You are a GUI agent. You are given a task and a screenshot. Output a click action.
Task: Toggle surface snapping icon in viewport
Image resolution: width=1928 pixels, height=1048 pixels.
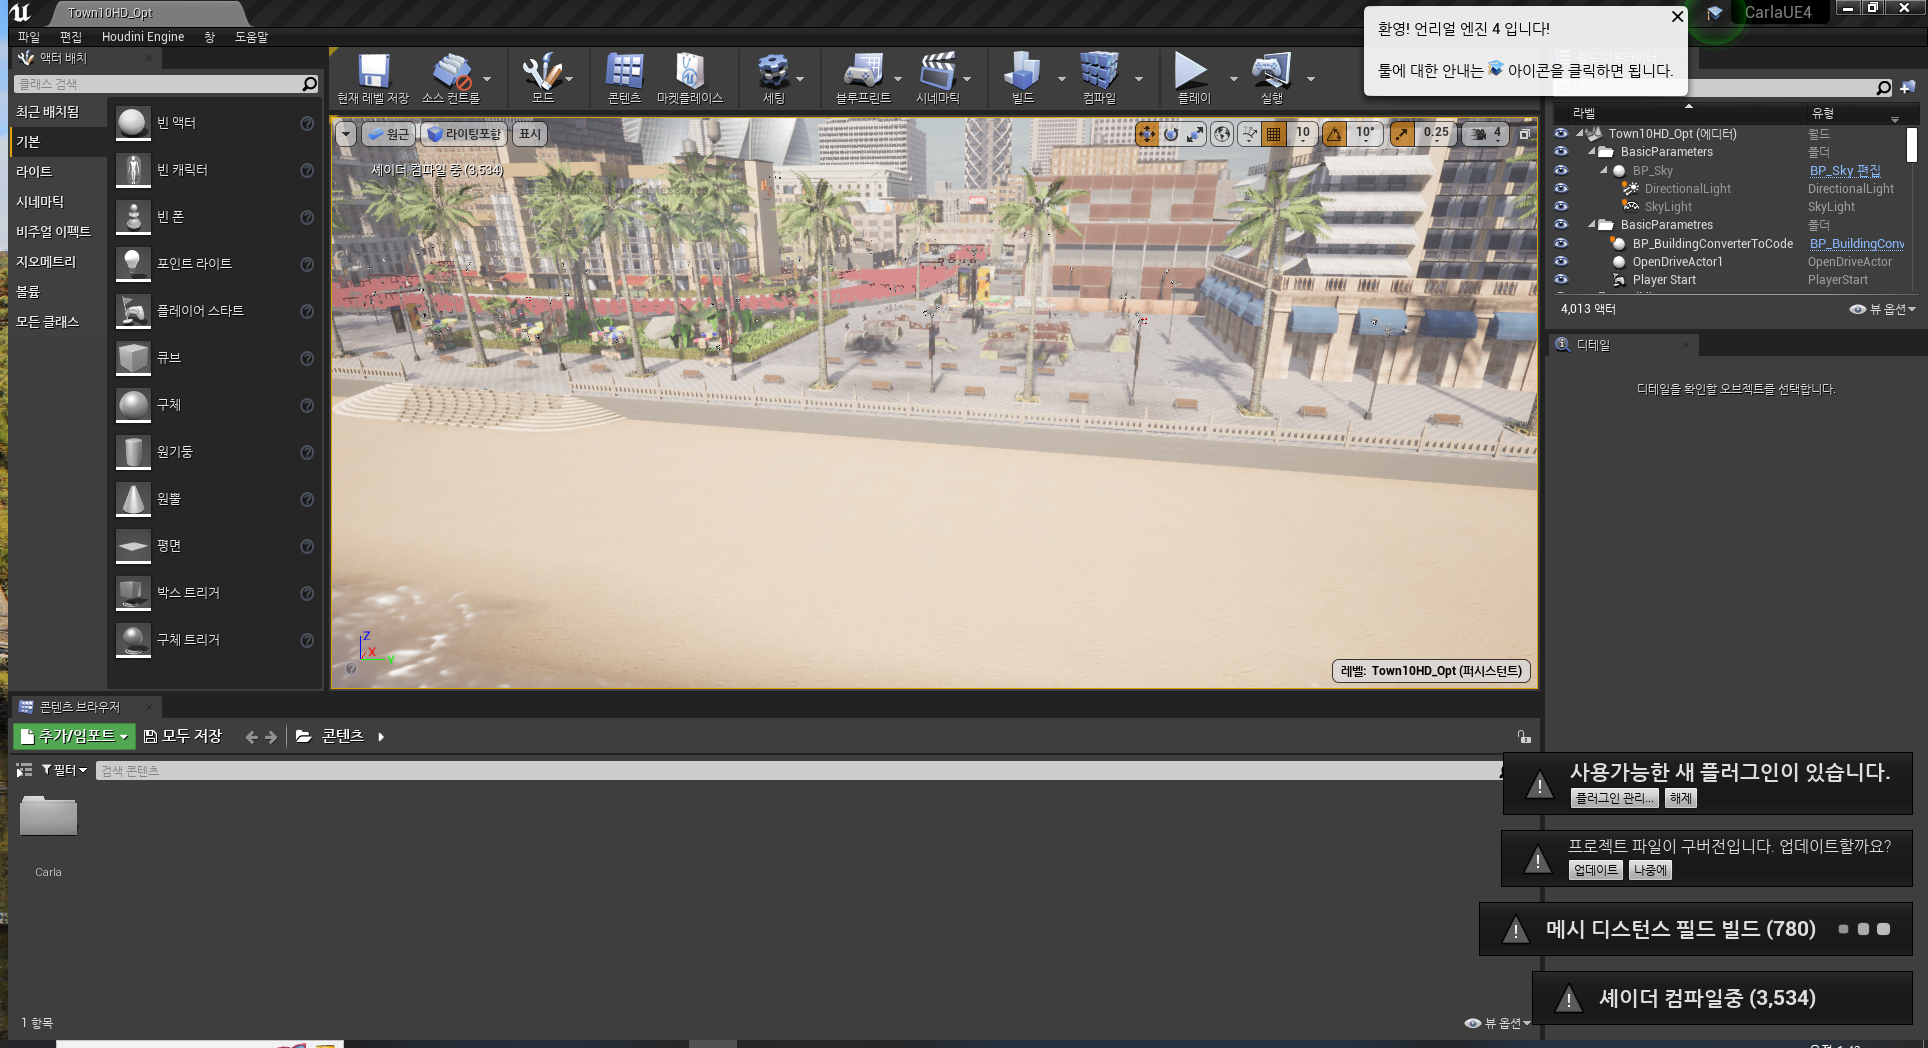1249,134
